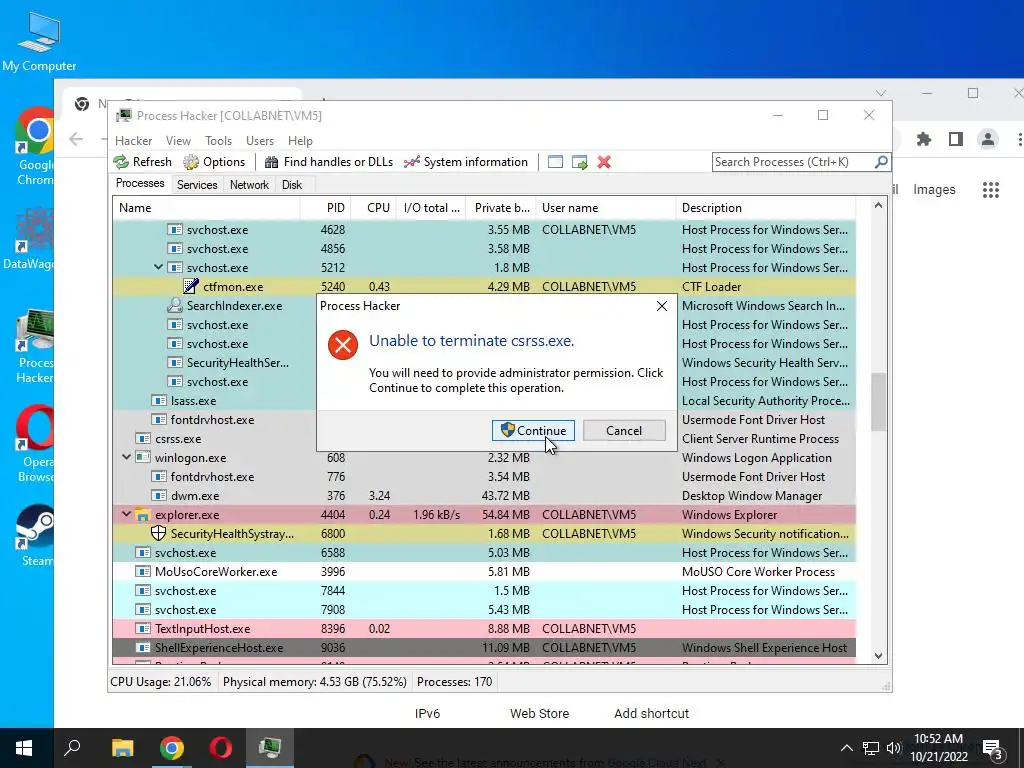Sort by the CPU column header
The image size is (1024, 768).
click(x=373, y=208)
